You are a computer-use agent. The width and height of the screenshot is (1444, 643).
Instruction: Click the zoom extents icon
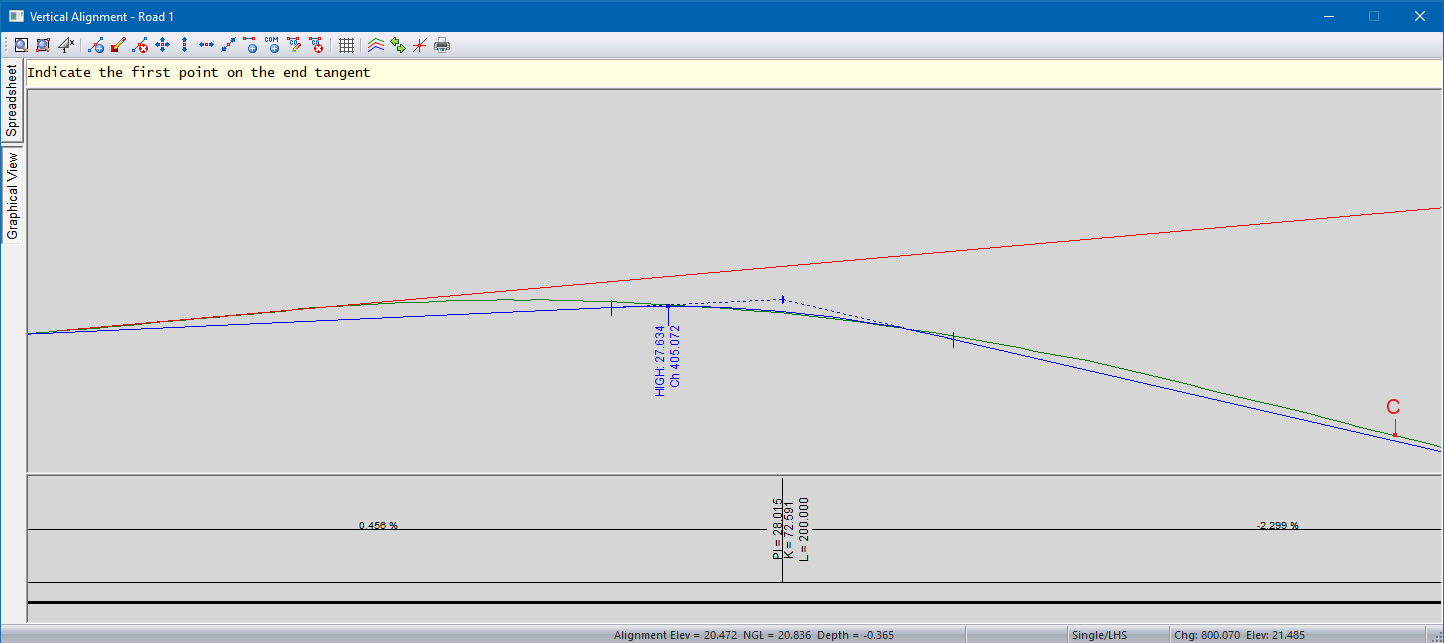(43, 45)
